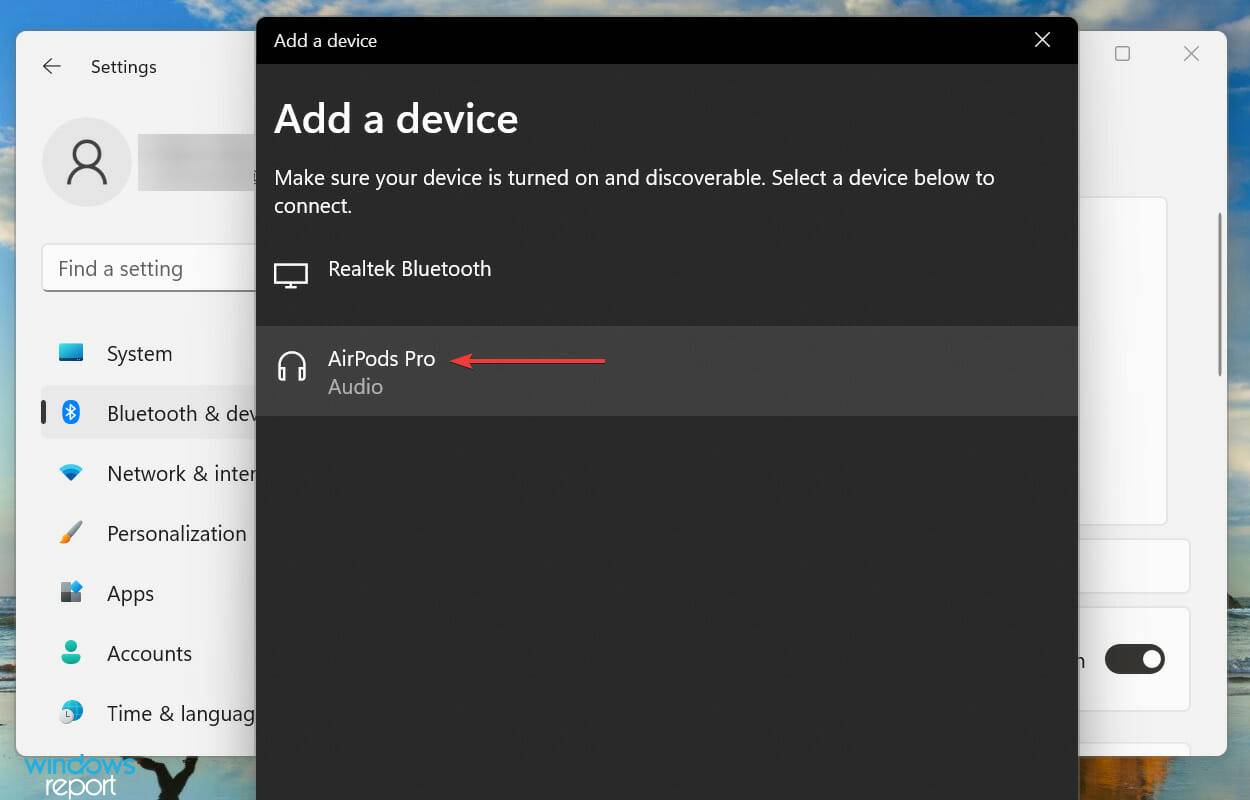Click the Find a setting search box

(148, 269)
